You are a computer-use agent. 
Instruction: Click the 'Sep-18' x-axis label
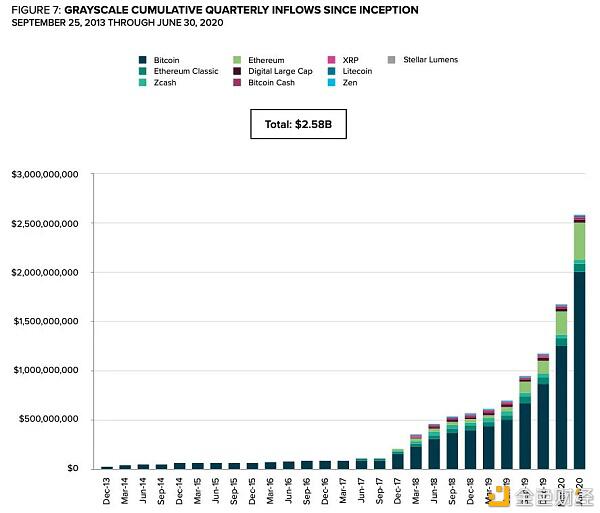pos(452,491)
